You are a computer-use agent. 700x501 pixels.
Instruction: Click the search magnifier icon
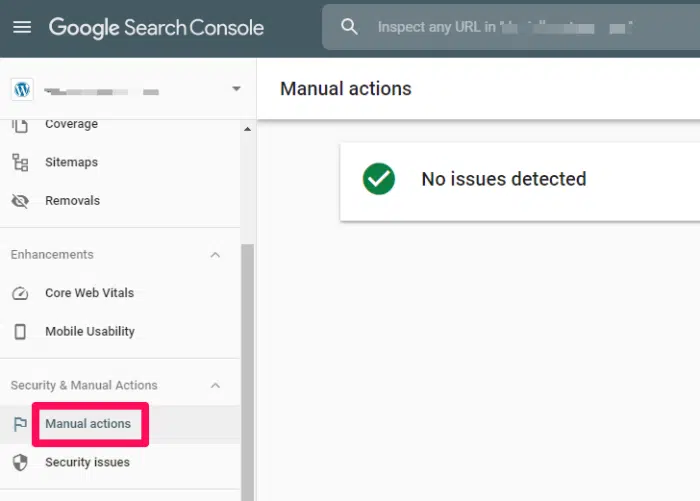[x=349, y=27]
